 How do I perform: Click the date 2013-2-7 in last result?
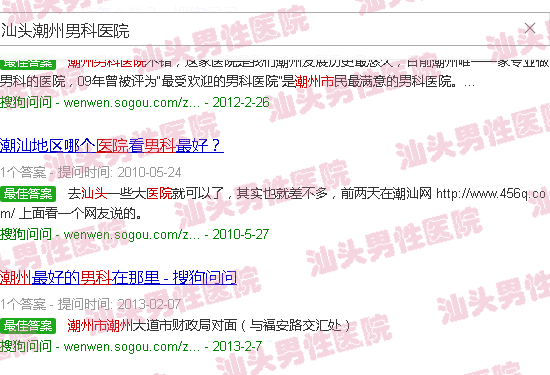point(237,346)
